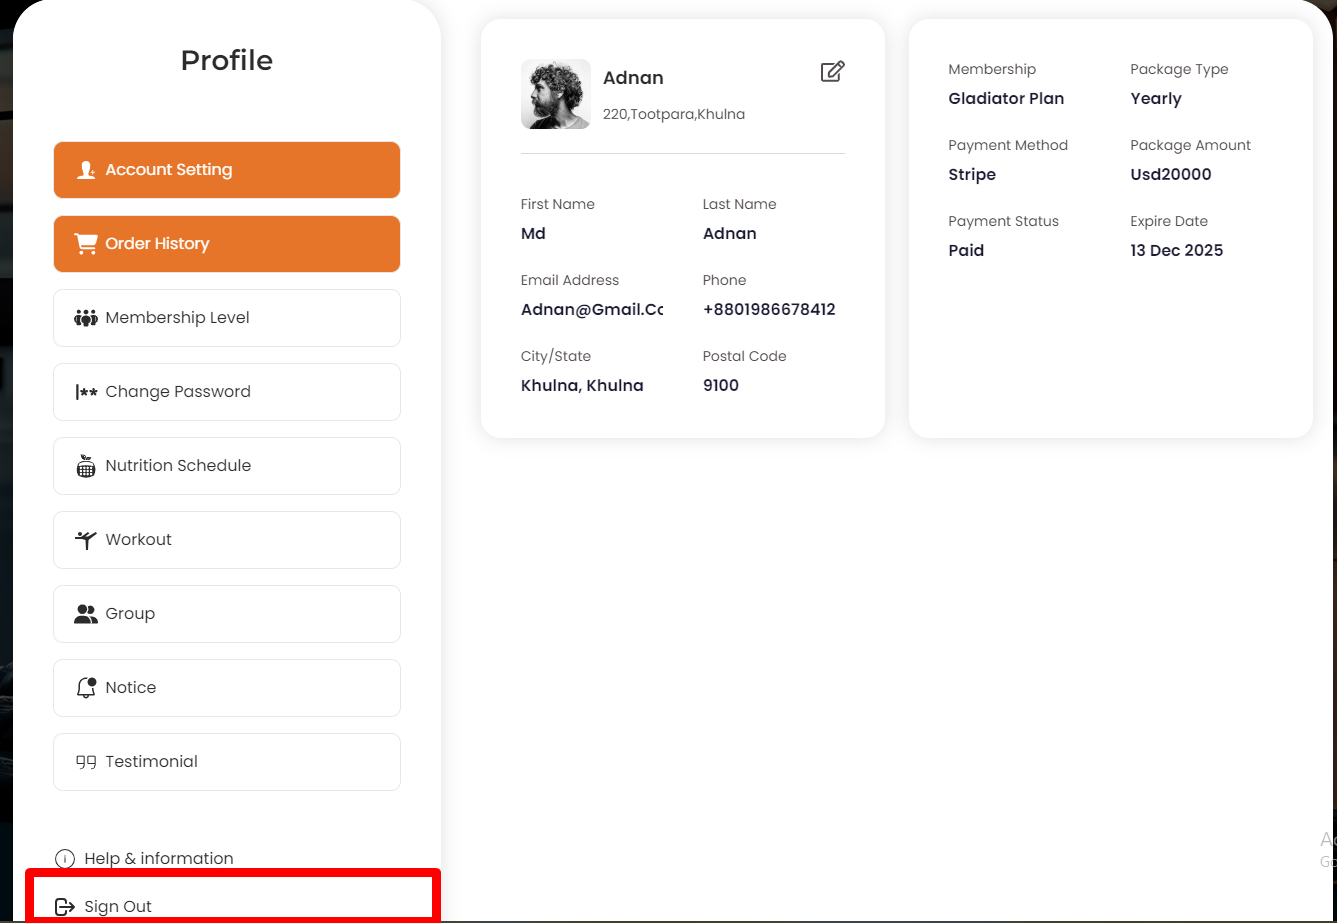Image resolution: width=1337 pixels, height=923 pixels.
Task: Go to Change Password page
Action: pos(227,392)
